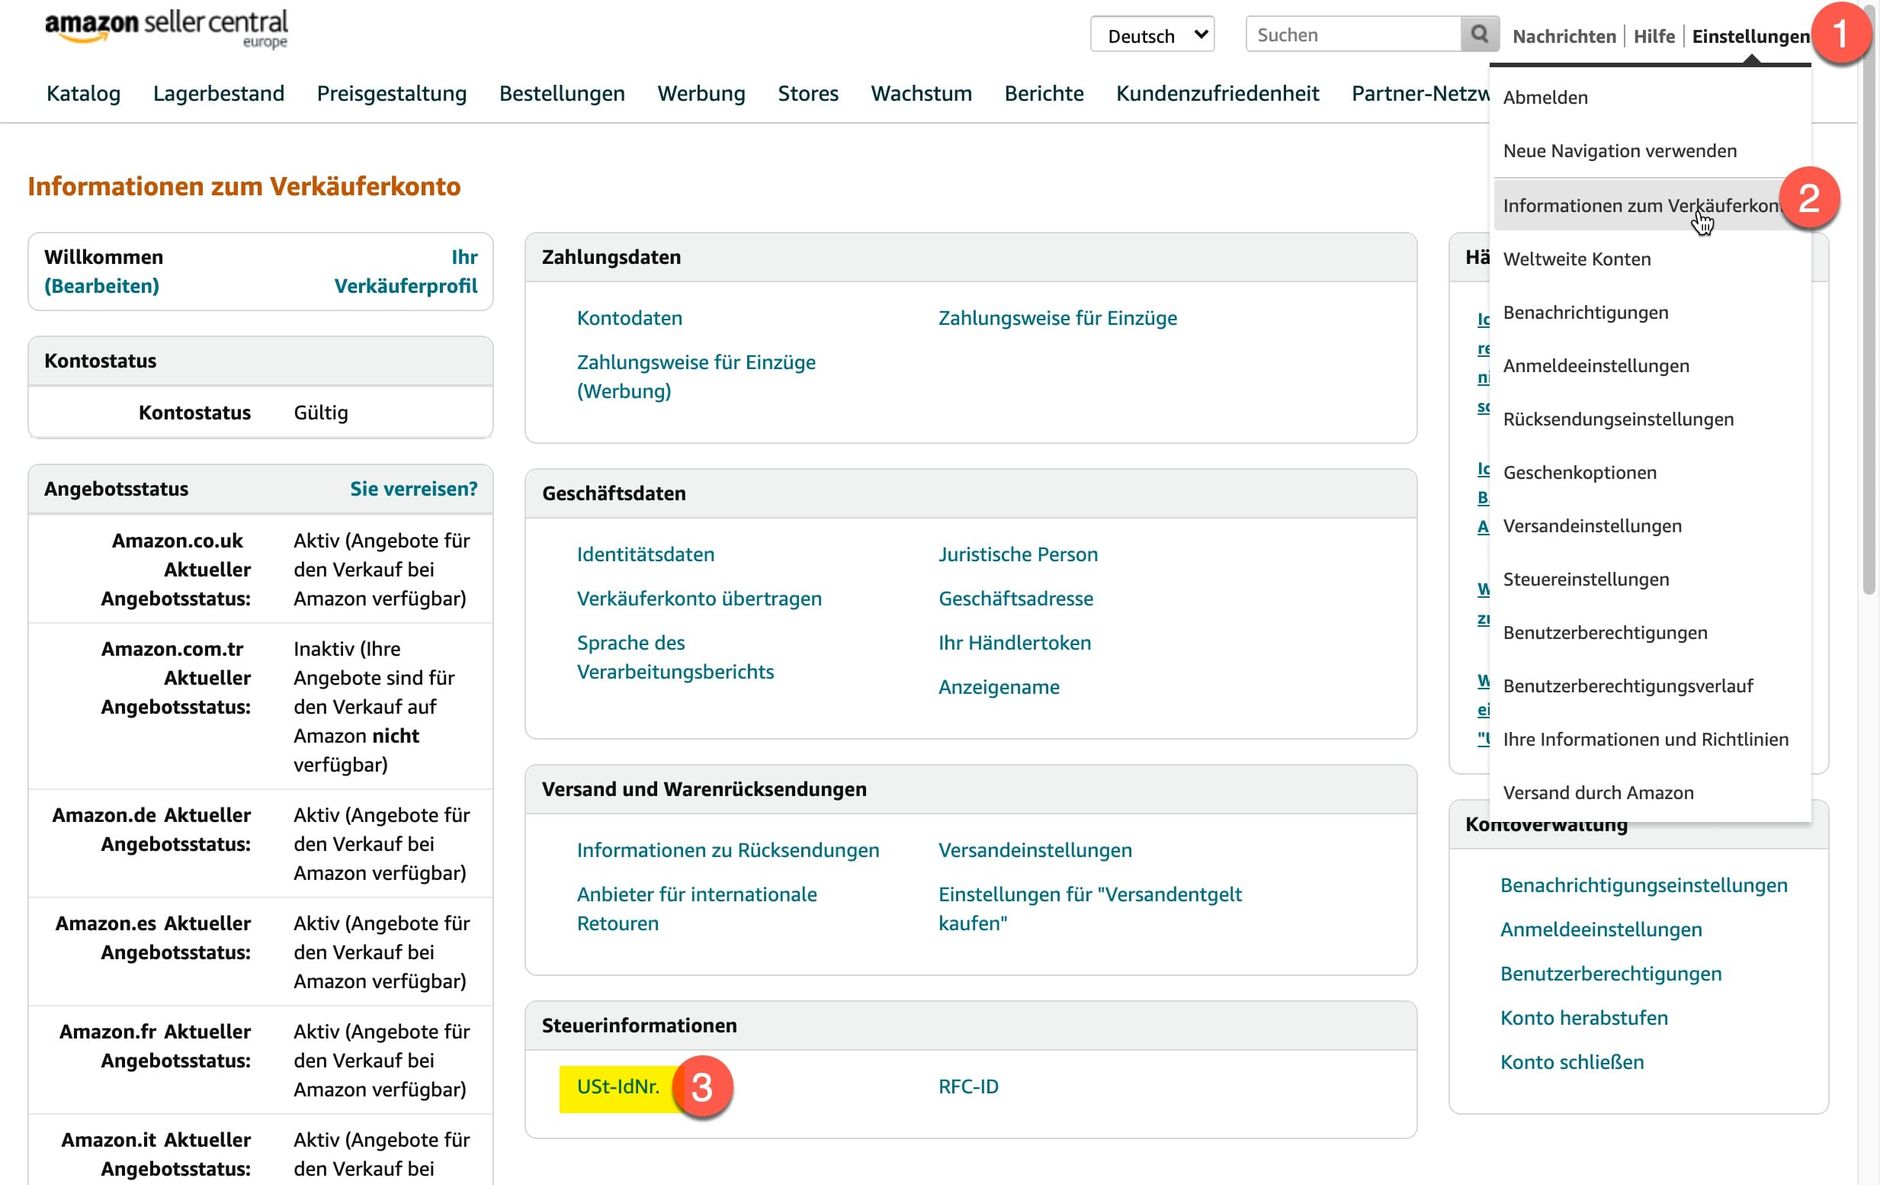Screen dimensions: 1880x1185
Task: Open Versandeinstellungen link in Versand section
Action: coord(1035,850)
